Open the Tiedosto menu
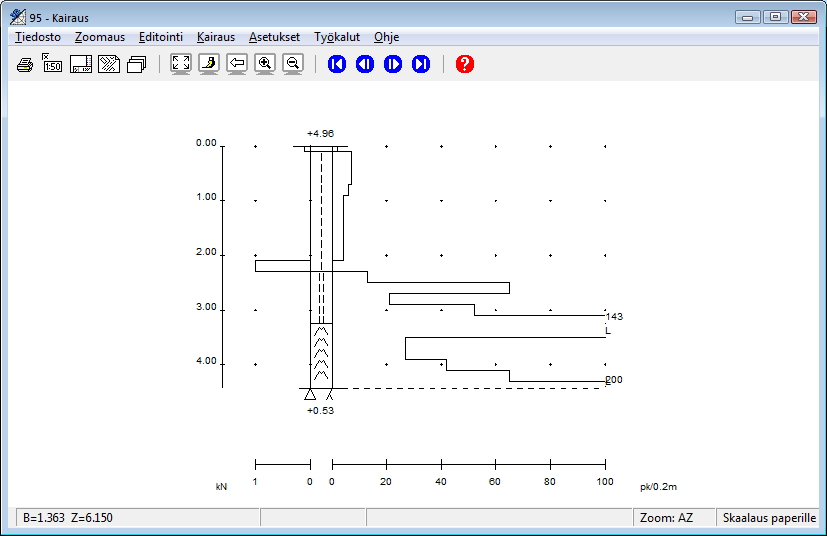Viewport: 827px width, 536px height. 38,37
